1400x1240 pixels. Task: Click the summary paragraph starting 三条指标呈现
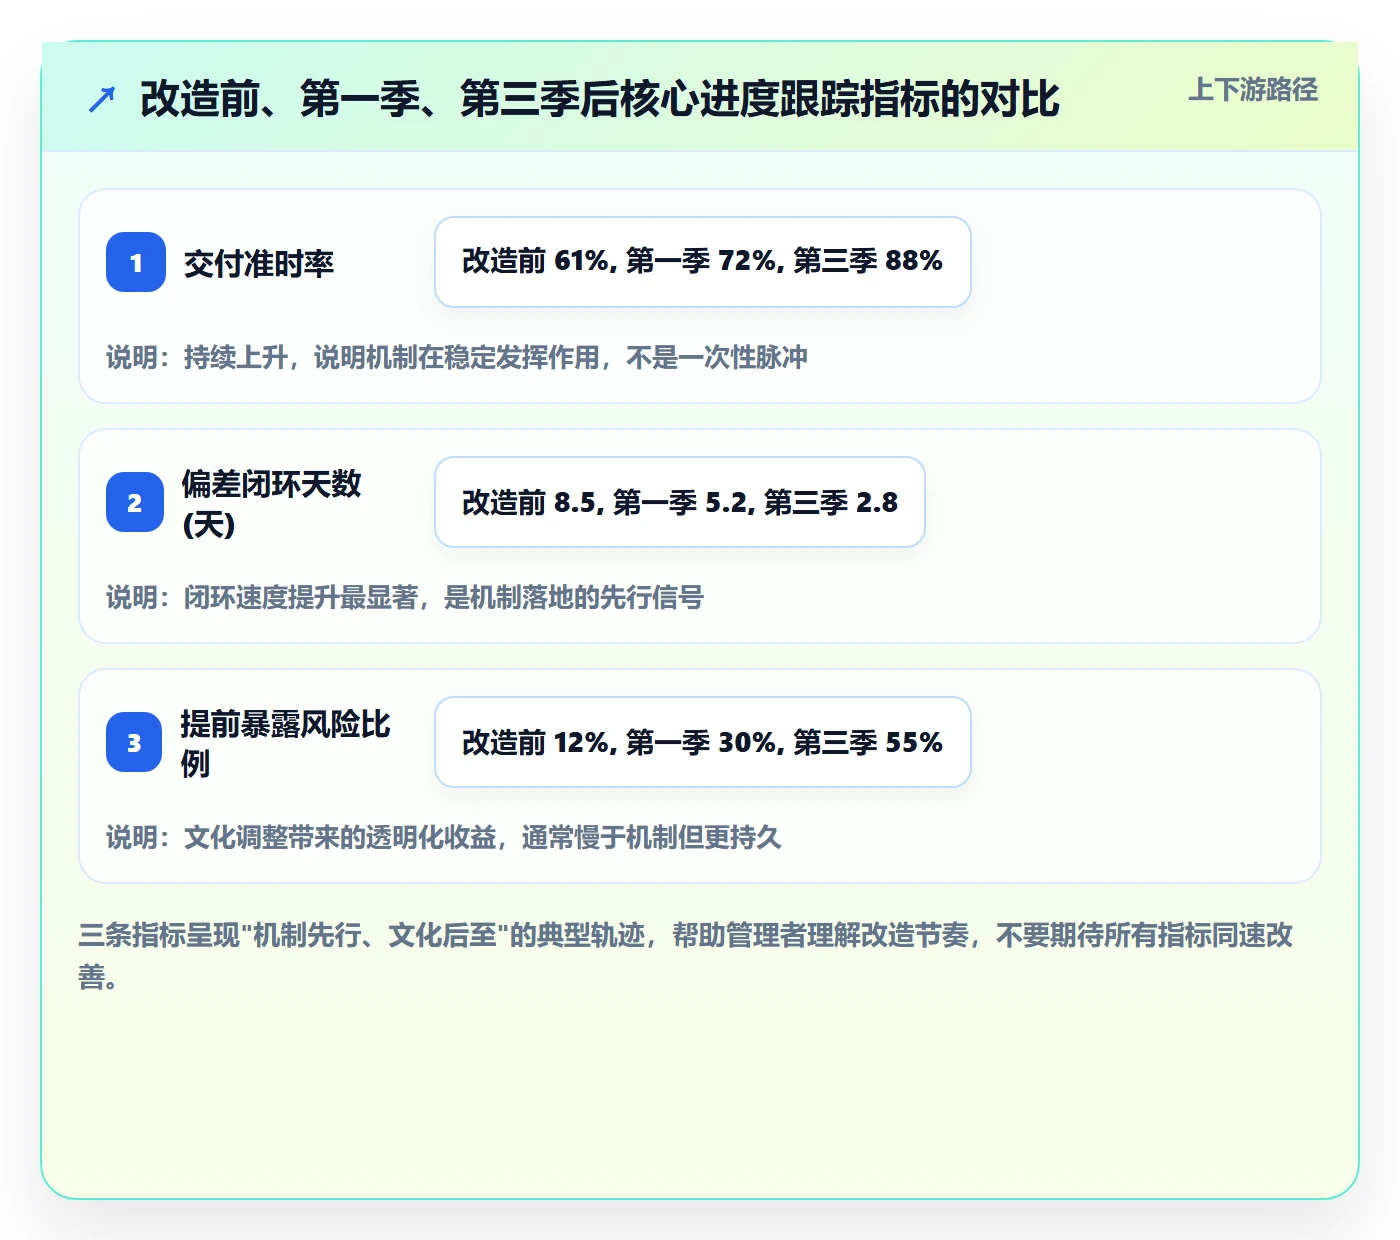click(x=686, y=955)
